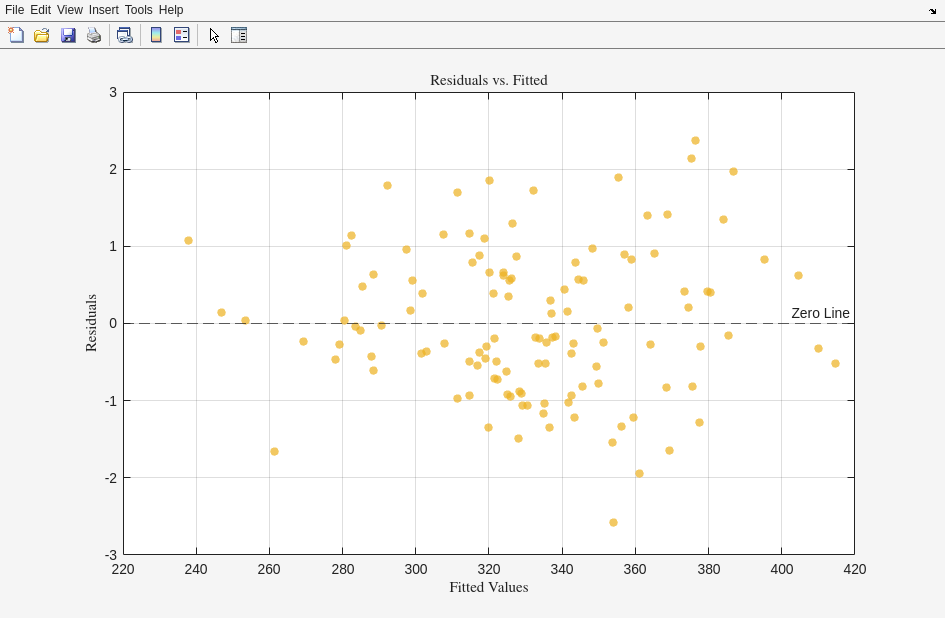Open the Property Inspector from the toolbar
The image size is (945, 618).
tap(239, 35)
